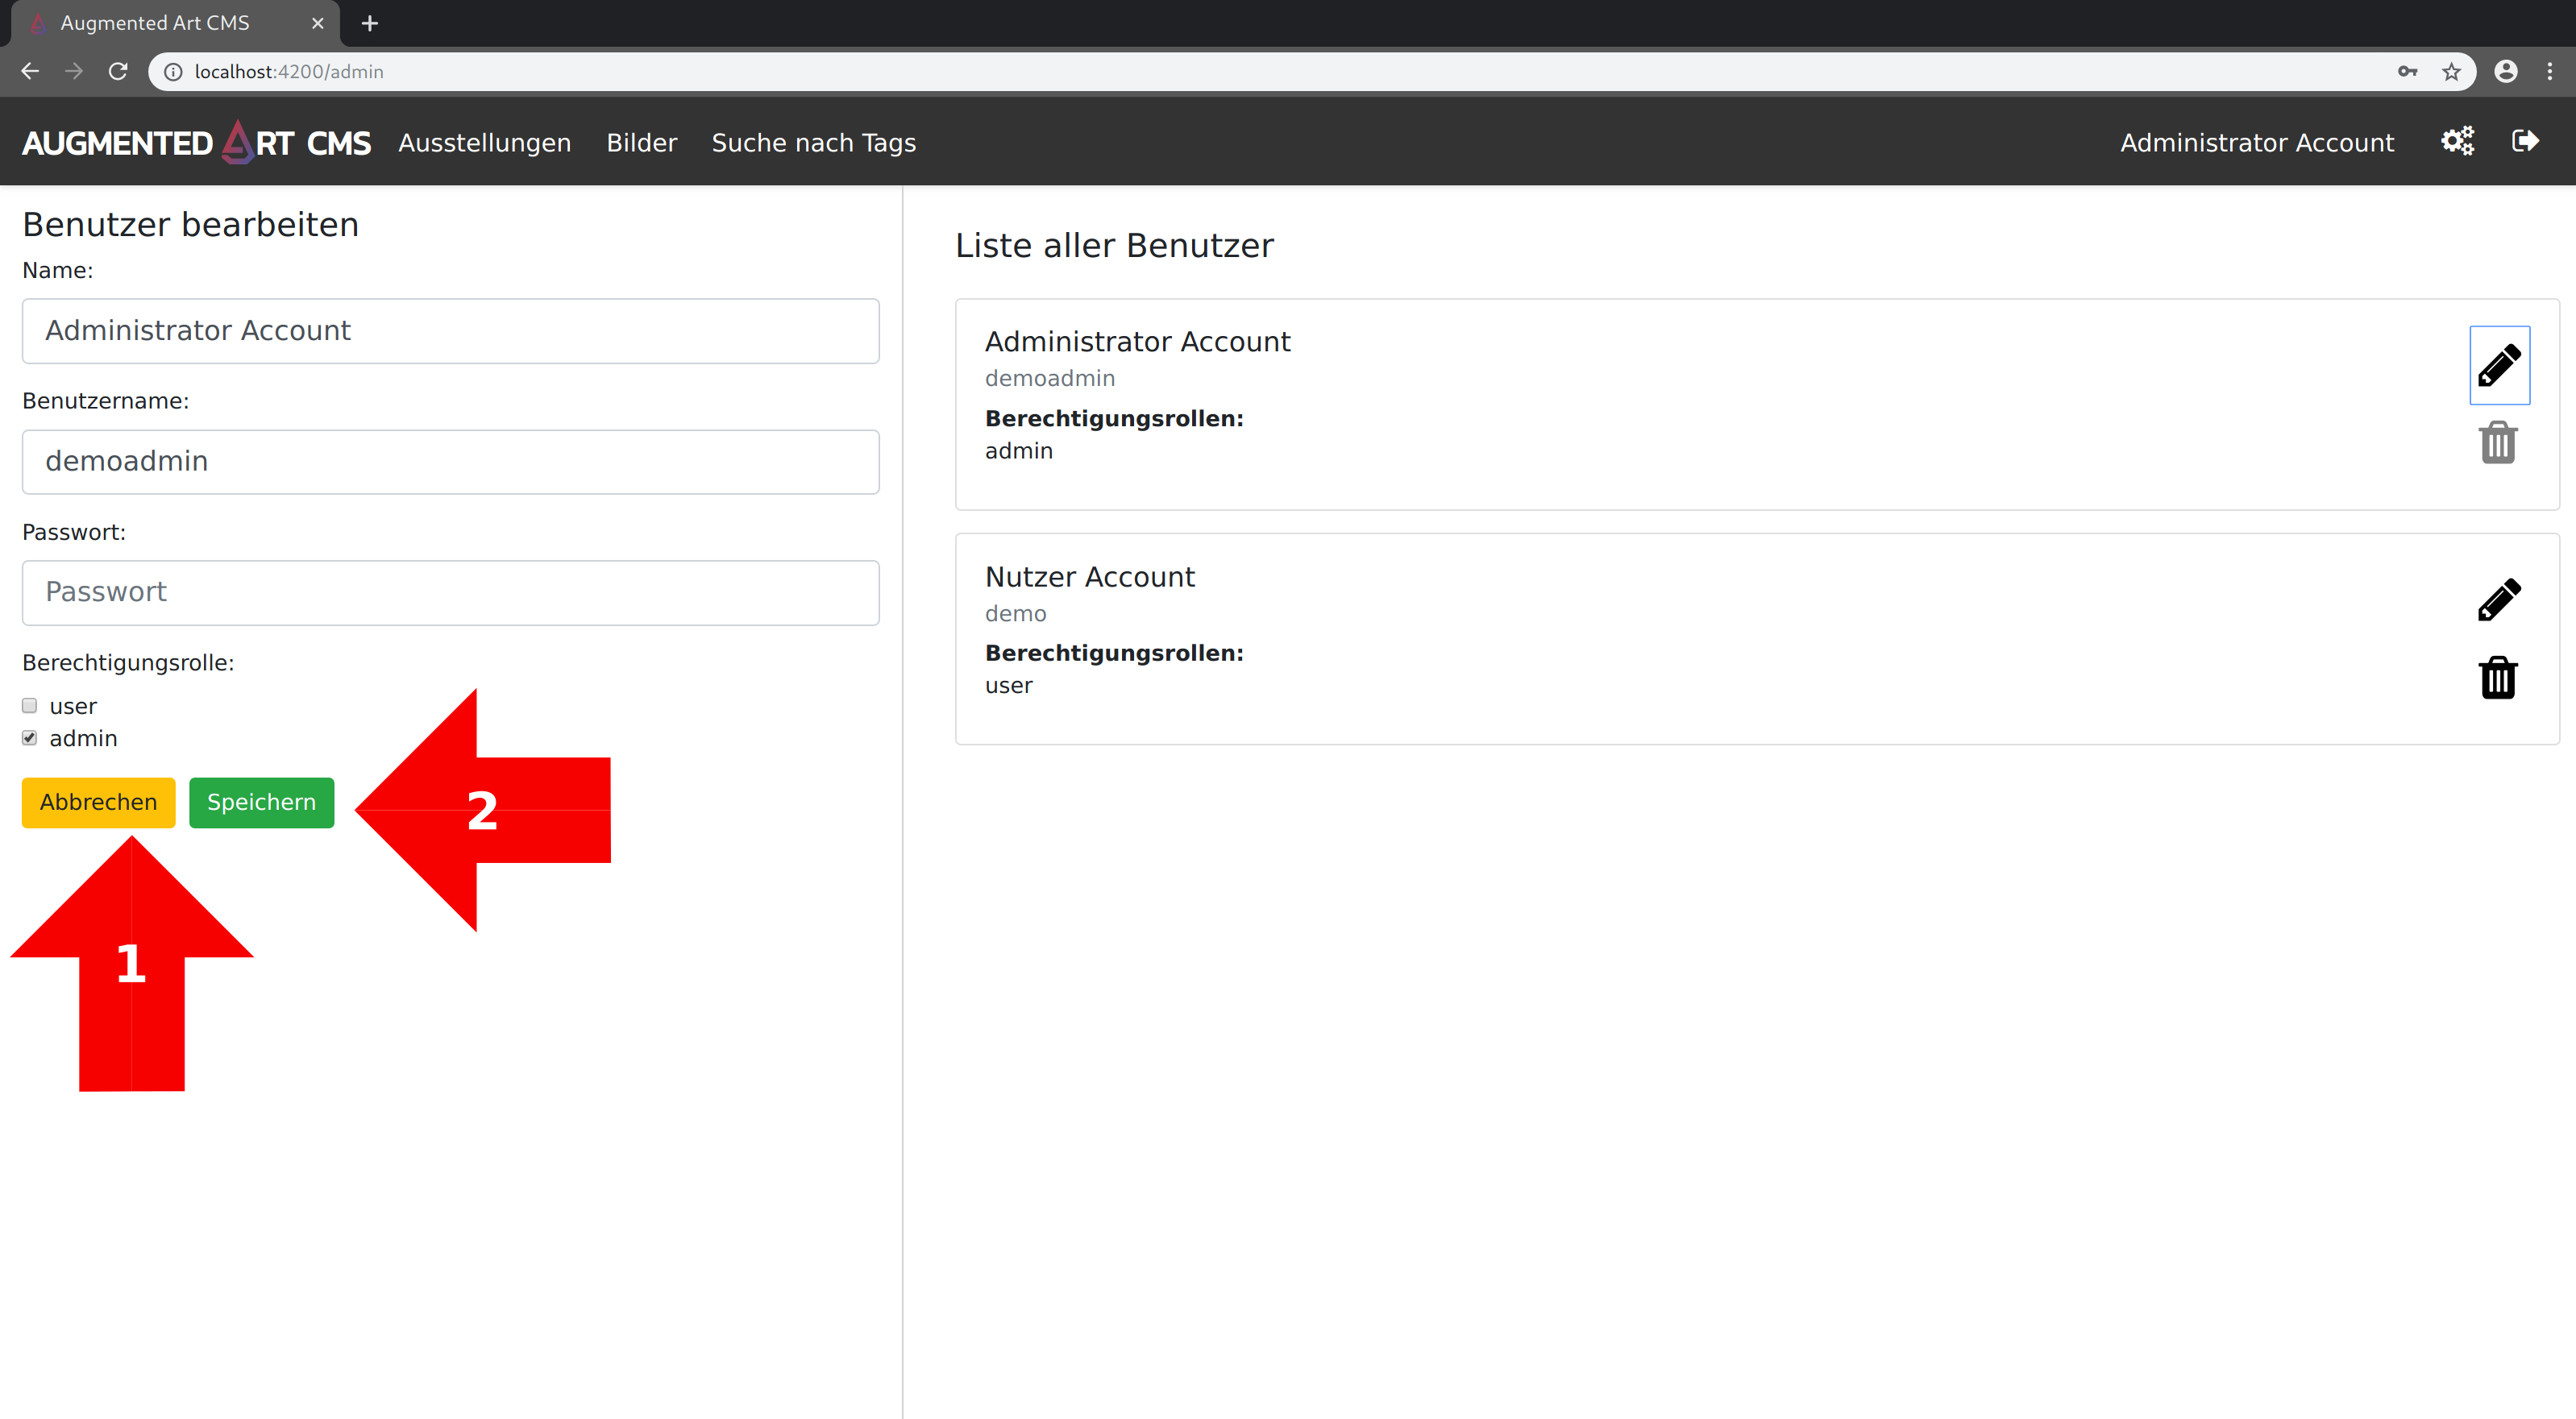Click the admin role text in first card

click(1019, 451)
